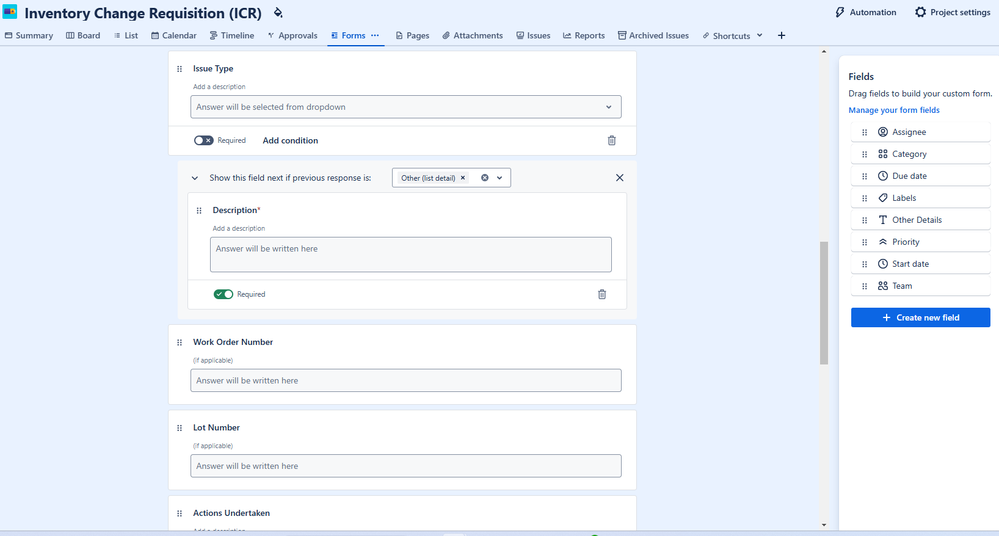Grab the Description field drag handle
The height and width of the screenshot is (536, 999).
click(x=199, y=210)
